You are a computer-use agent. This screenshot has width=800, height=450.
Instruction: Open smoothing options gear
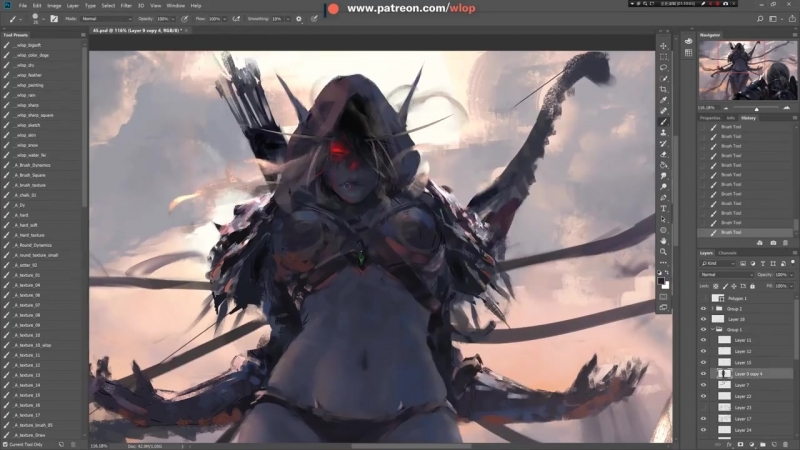click(299, 19)
